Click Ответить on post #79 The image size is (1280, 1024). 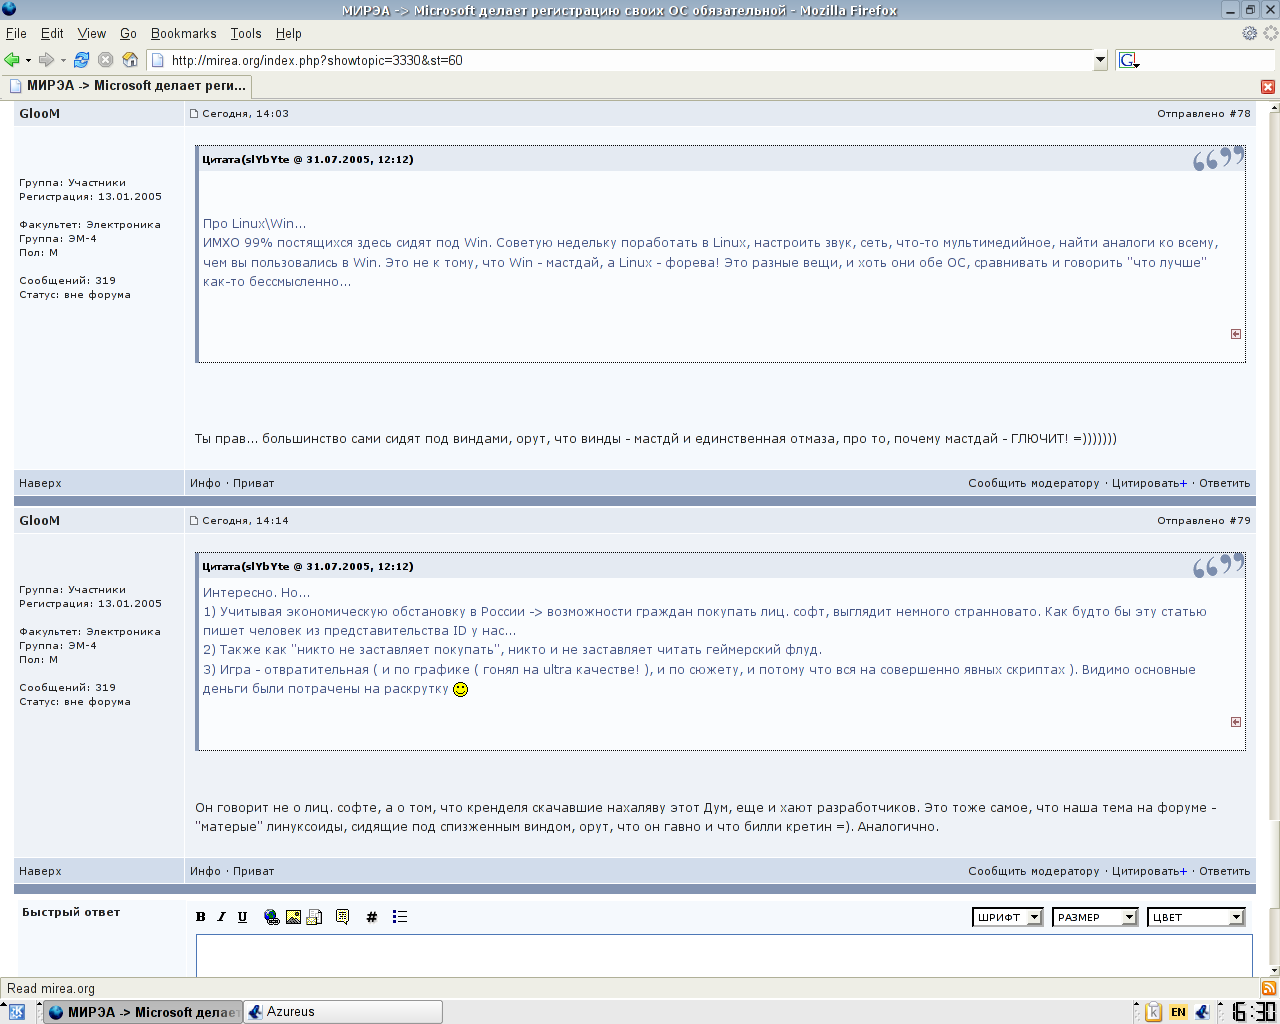1224,871
